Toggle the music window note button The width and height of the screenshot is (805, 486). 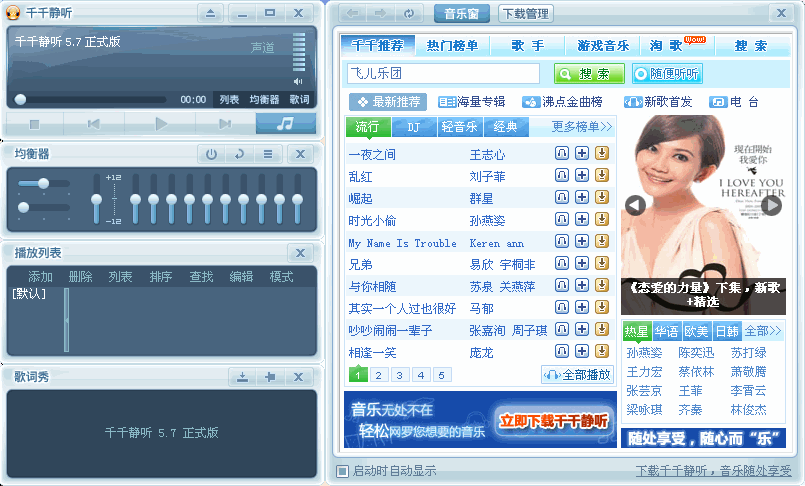[285, 124]
